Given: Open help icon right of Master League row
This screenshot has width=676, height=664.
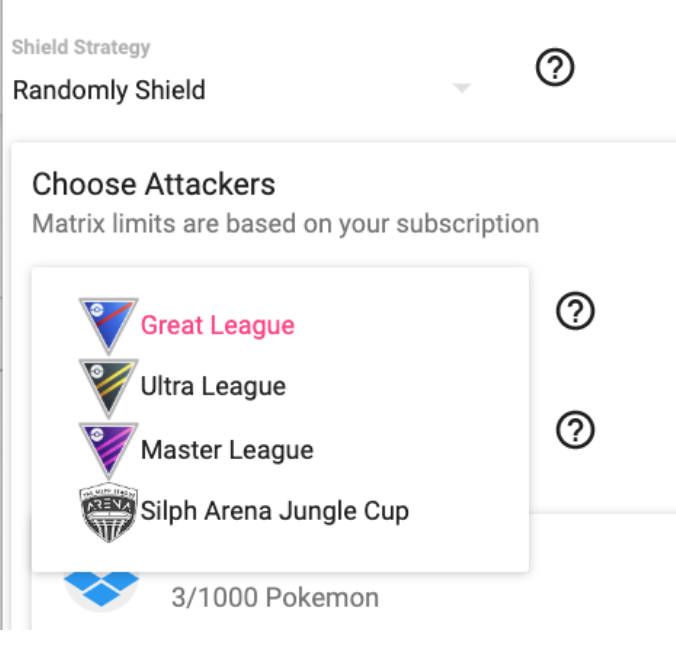Looking at the screenshot, I should click(575, 430).
